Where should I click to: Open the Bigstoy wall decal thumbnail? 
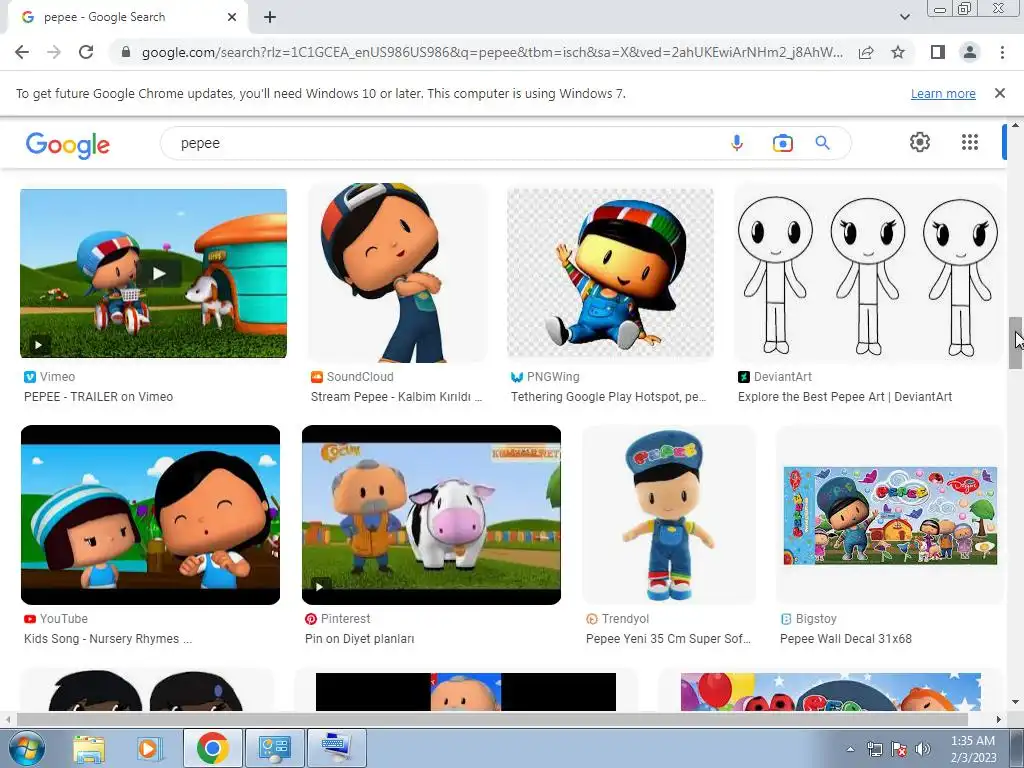coord(889,515)
